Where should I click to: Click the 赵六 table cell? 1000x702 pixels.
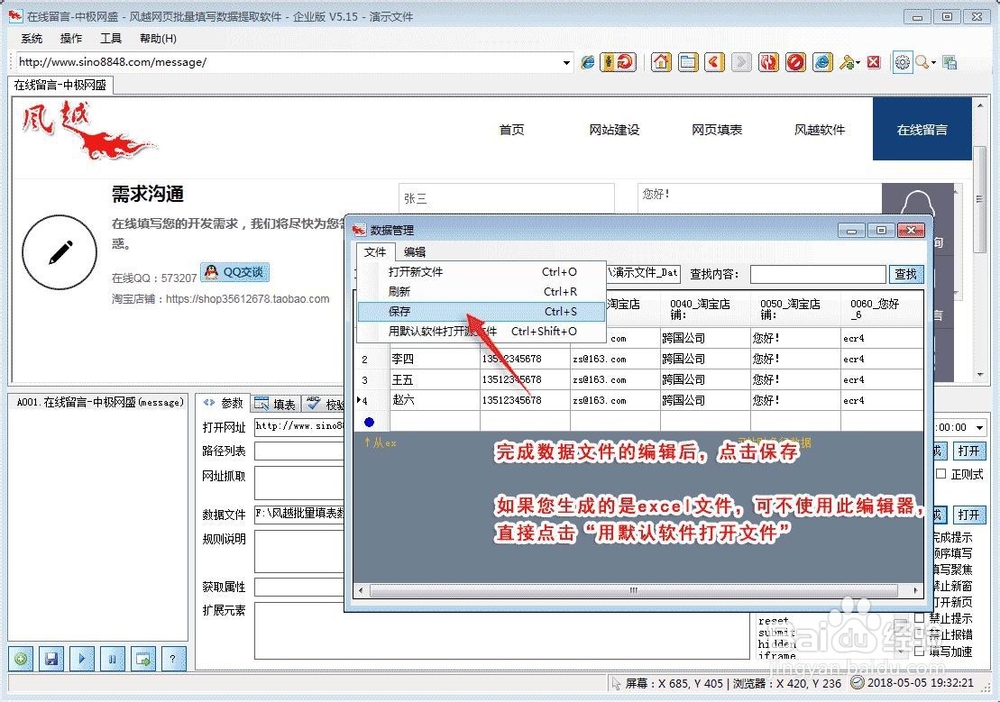point(434,400)
